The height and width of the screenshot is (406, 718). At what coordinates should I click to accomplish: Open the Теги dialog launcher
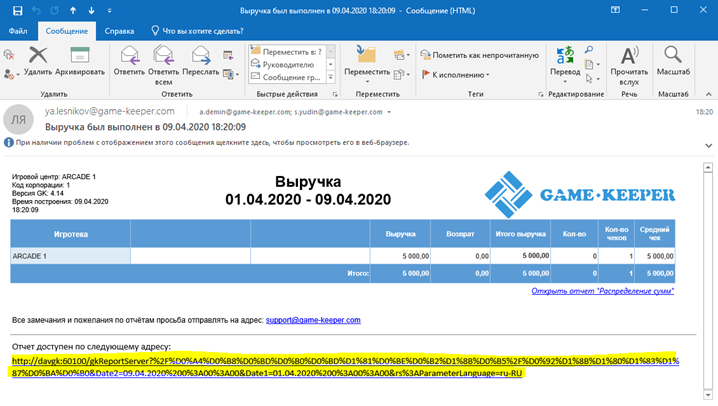coord(541,94)
